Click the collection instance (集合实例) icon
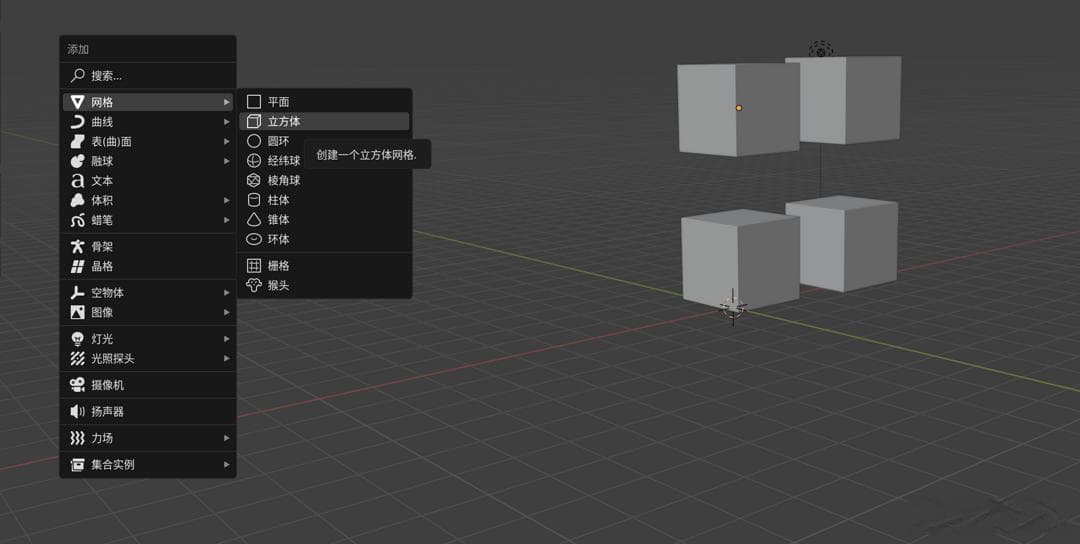The image size is (1080, 544). pos(77,464)
